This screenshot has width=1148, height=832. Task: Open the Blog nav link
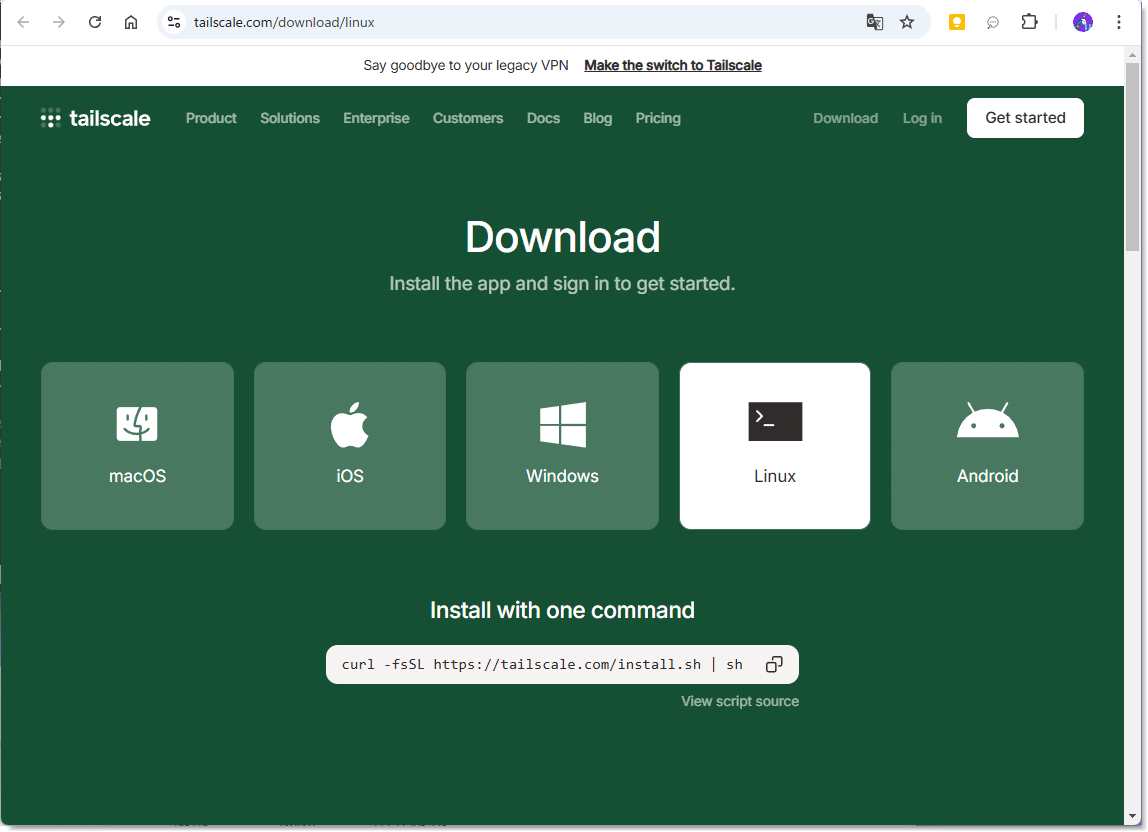597,118
